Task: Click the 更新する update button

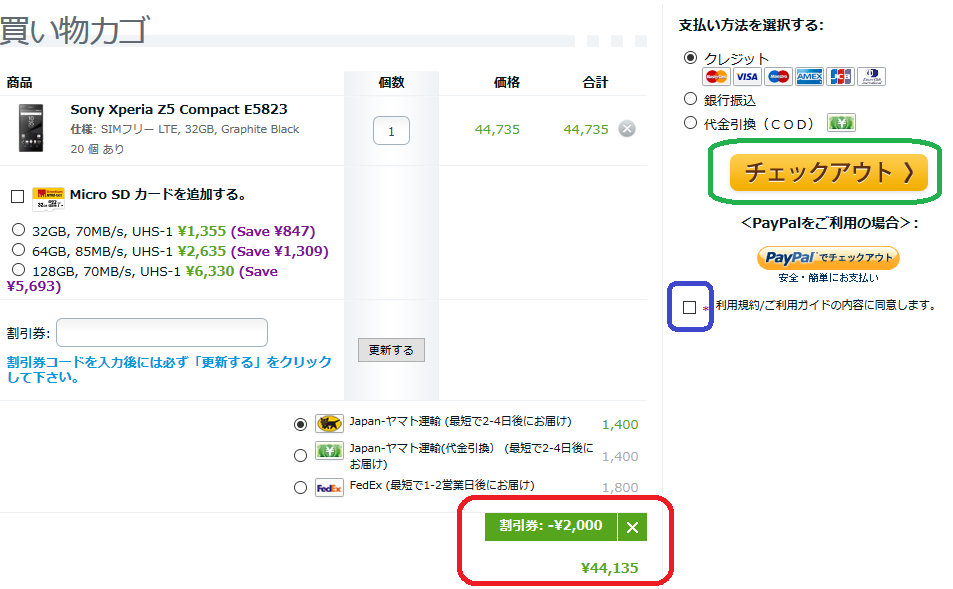Action: tap(391, 350)
